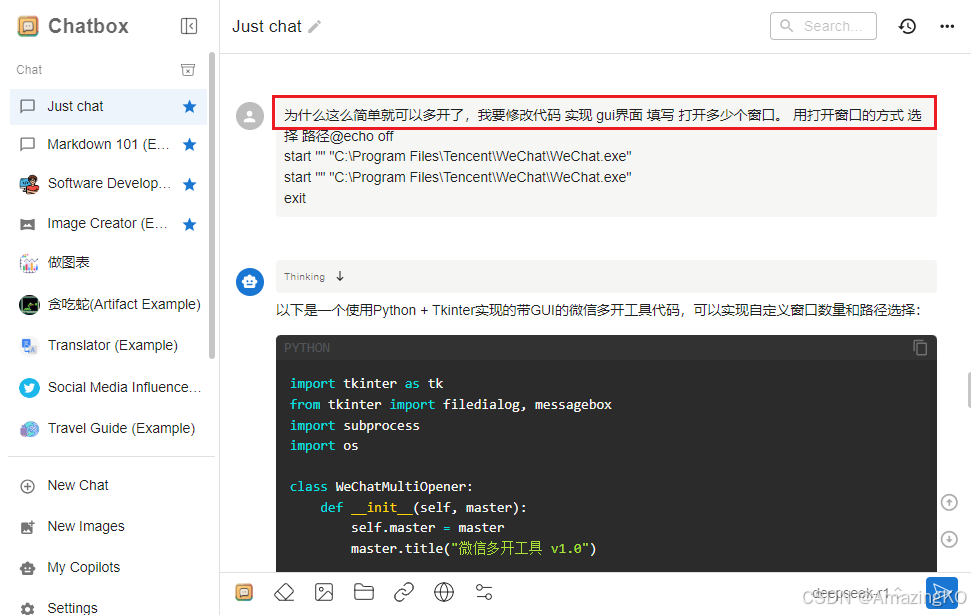Image resolution: width=971 pixels, height=615 pixels.
Task: Collapse the sidebar with the panel icon
Action: click(x=189, y=26)
